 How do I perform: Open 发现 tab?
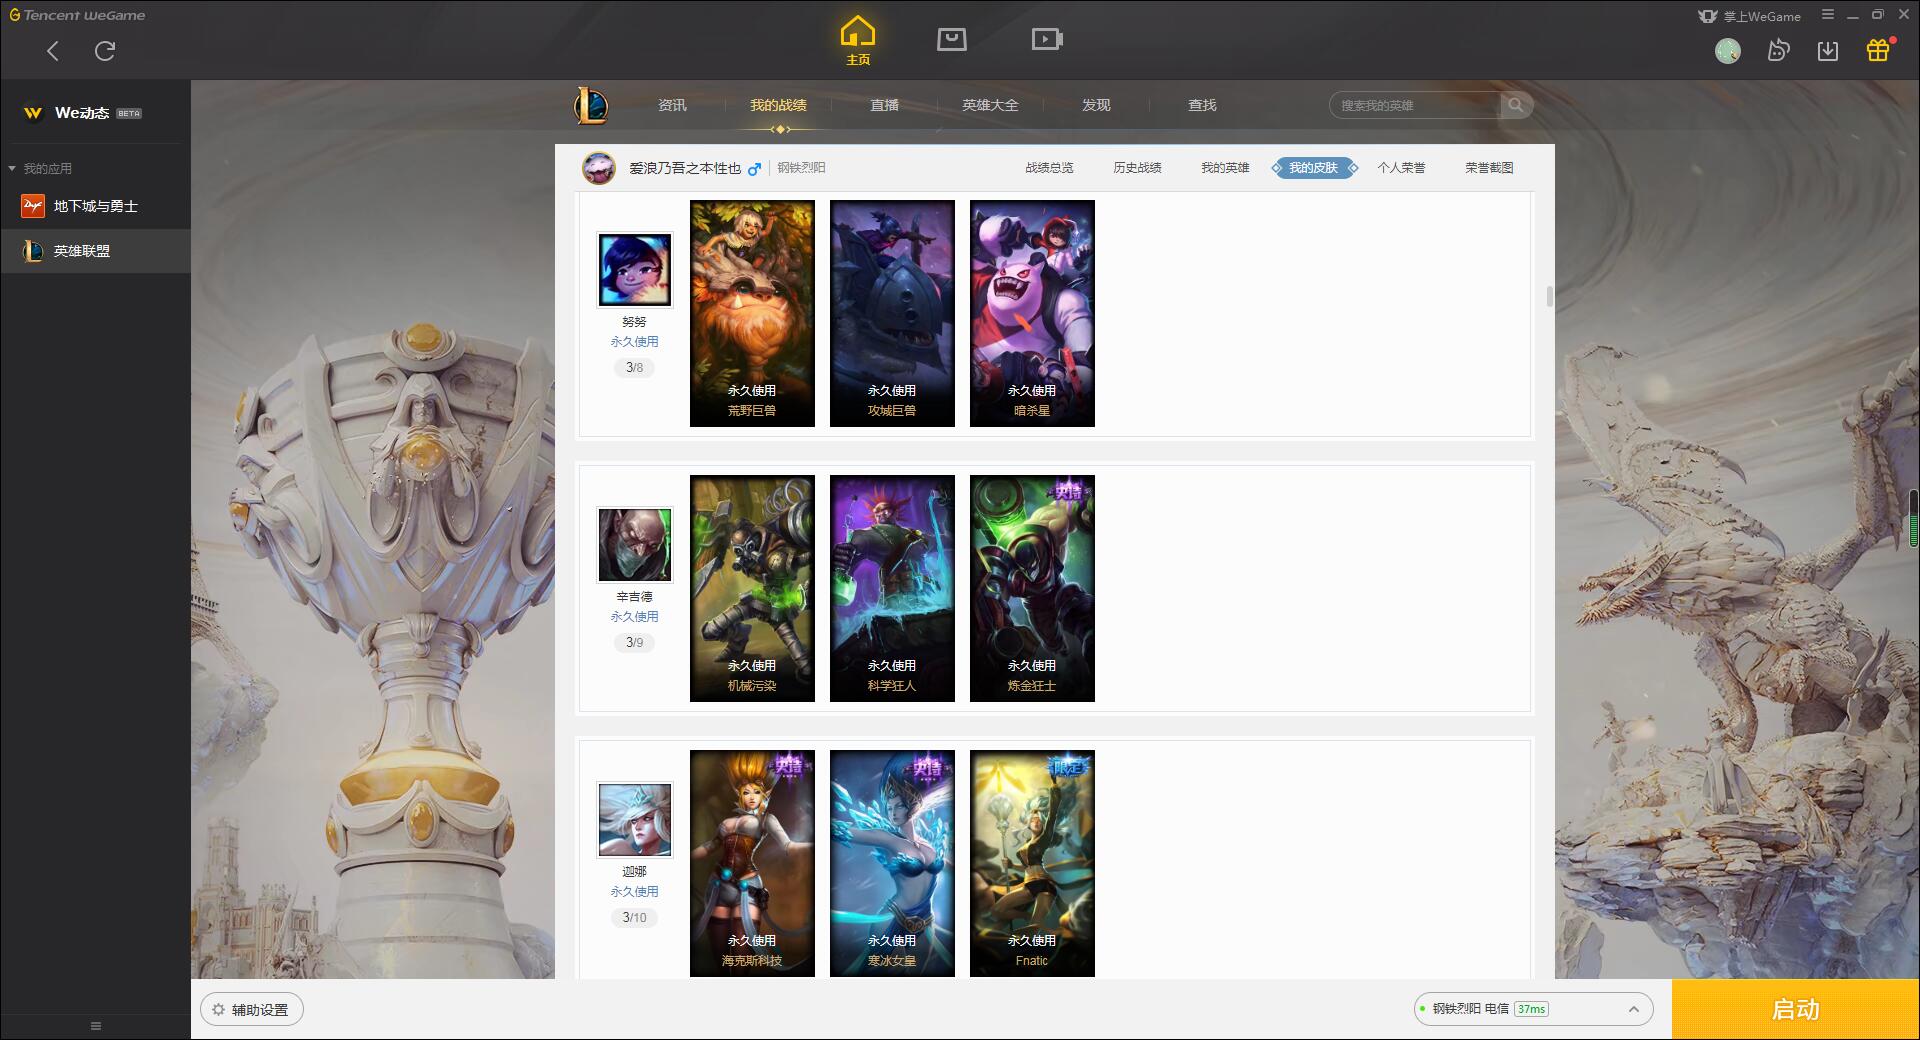click(1096, 105)
